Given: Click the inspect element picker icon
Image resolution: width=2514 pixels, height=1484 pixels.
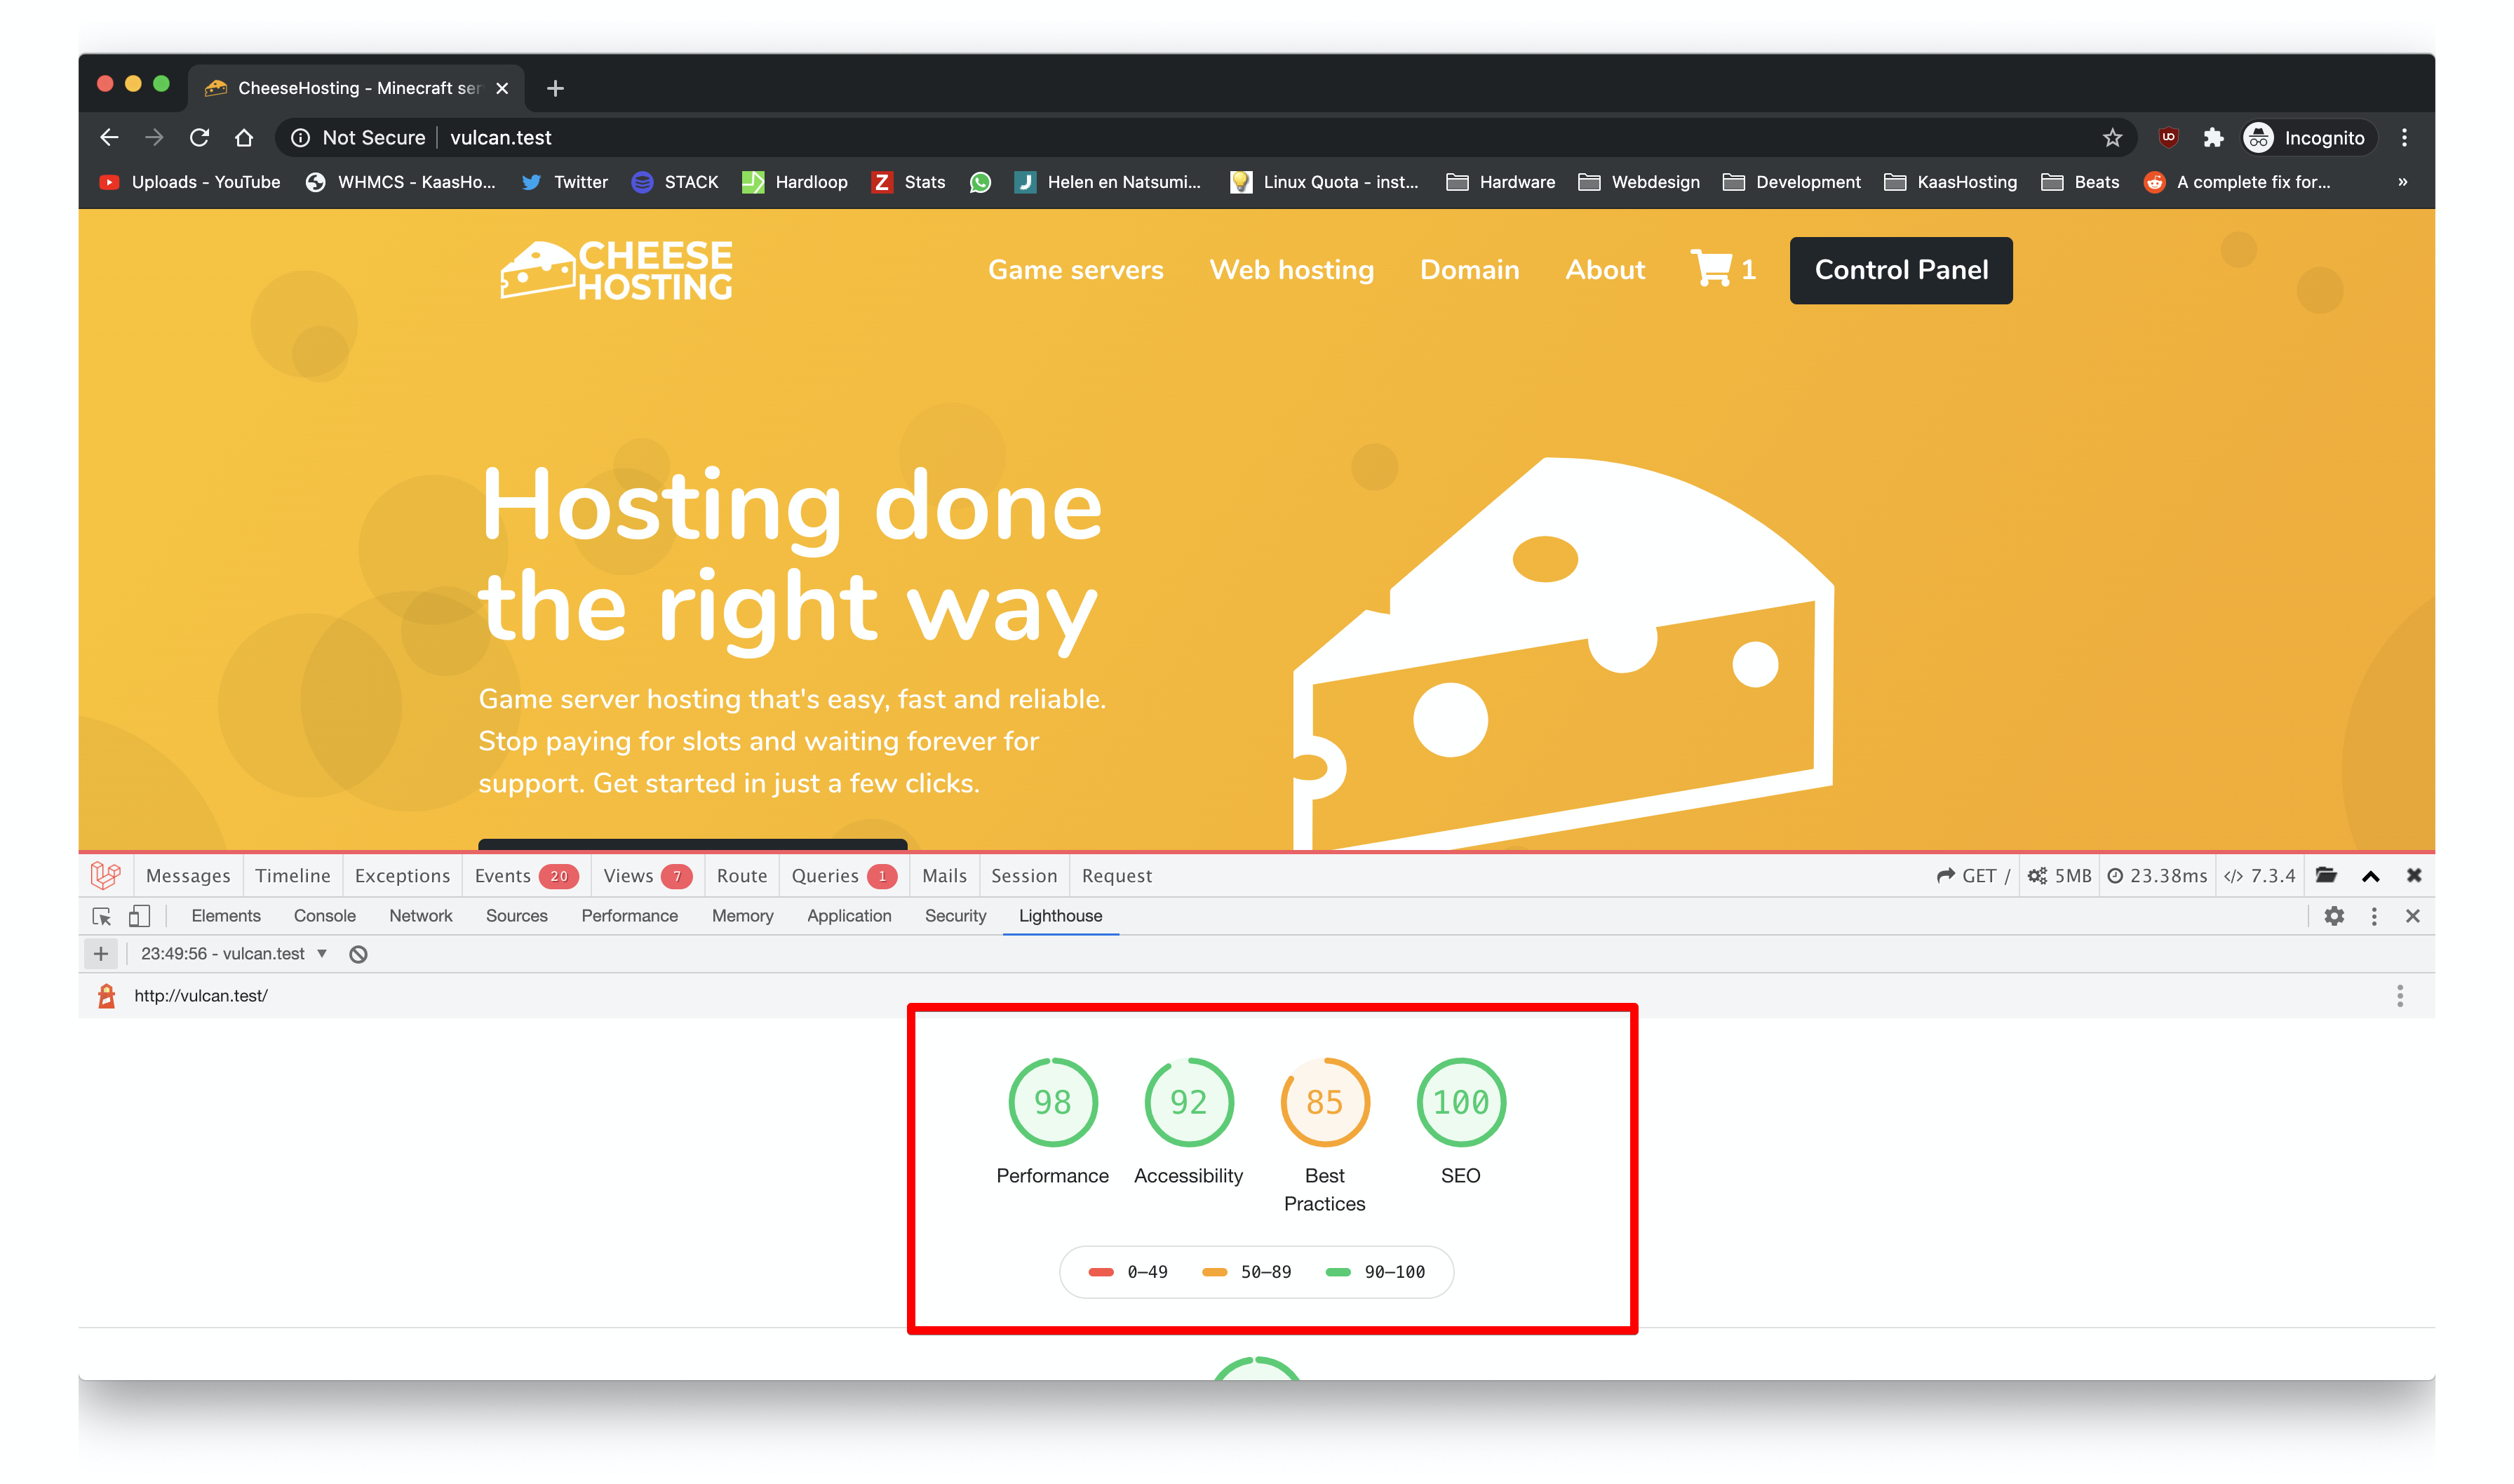Looking at the screenshot, I should (x=101, y=916).
